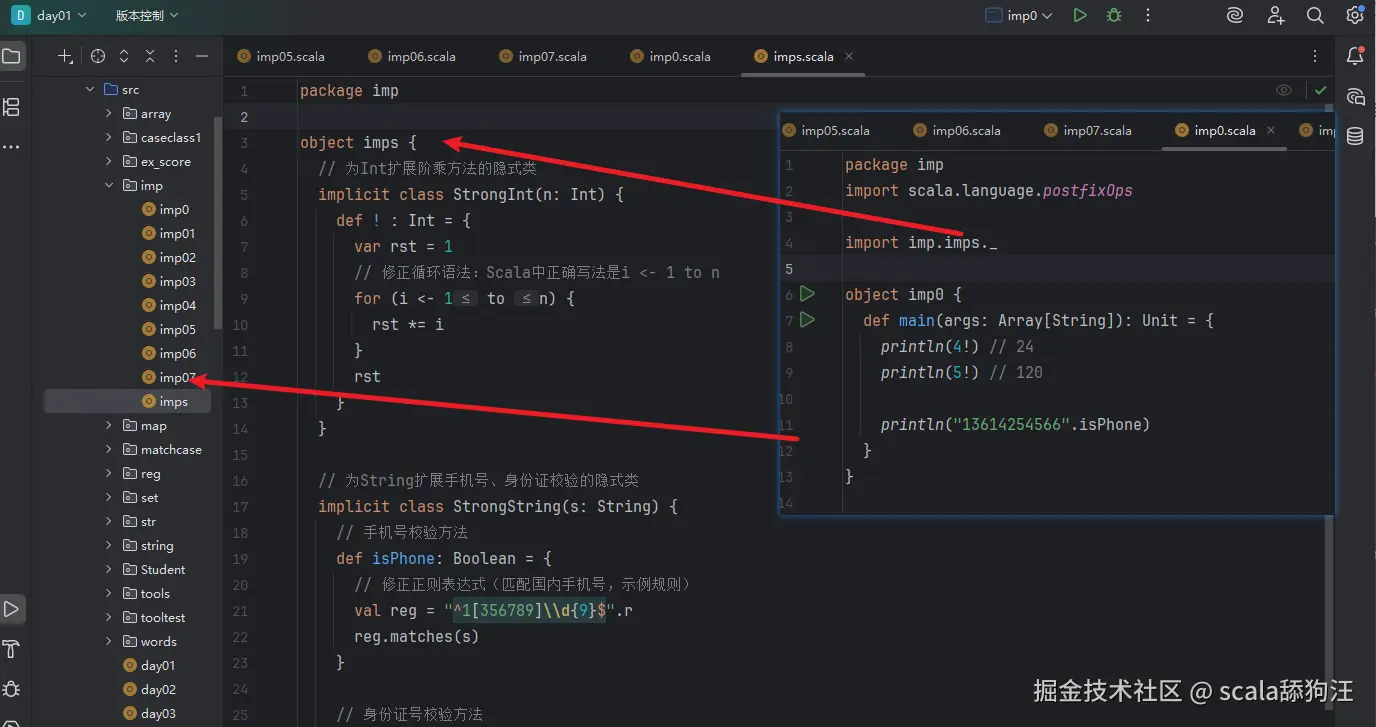Screen dimensions: 1376x727
Task: Show hidden editor tabs via tab bar dots
Action: (1315, 56)
